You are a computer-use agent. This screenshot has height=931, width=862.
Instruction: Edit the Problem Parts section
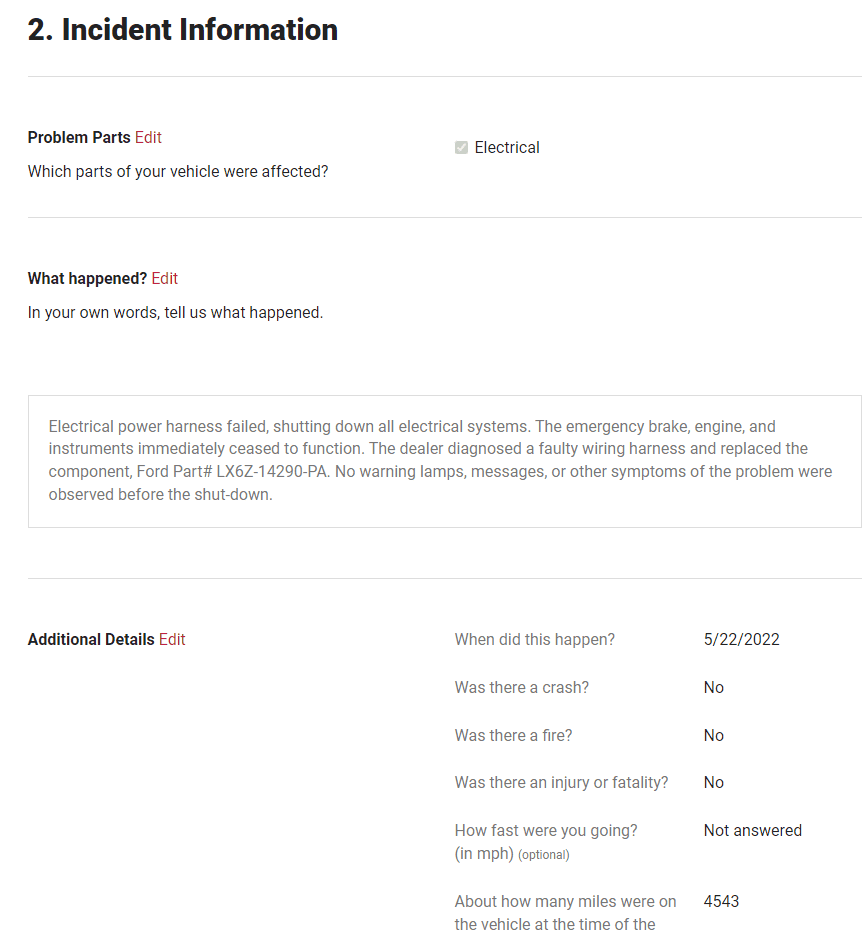[148, 137]
